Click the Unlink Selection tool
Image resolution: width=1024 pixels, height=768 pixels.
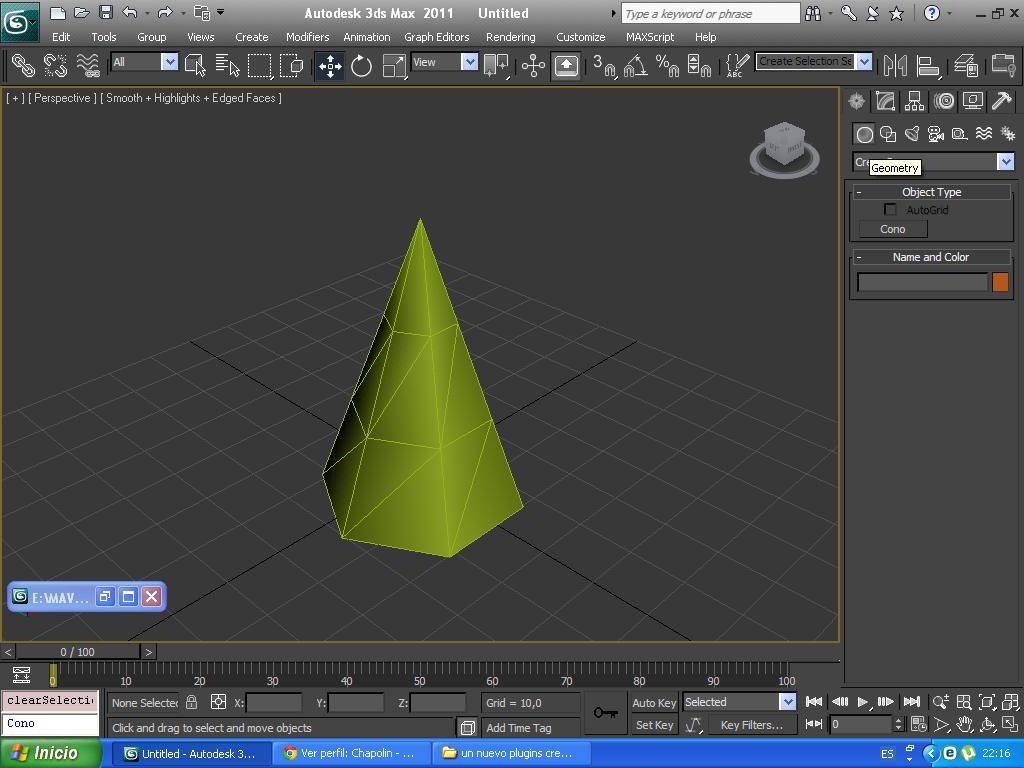[x=55, y=65]
